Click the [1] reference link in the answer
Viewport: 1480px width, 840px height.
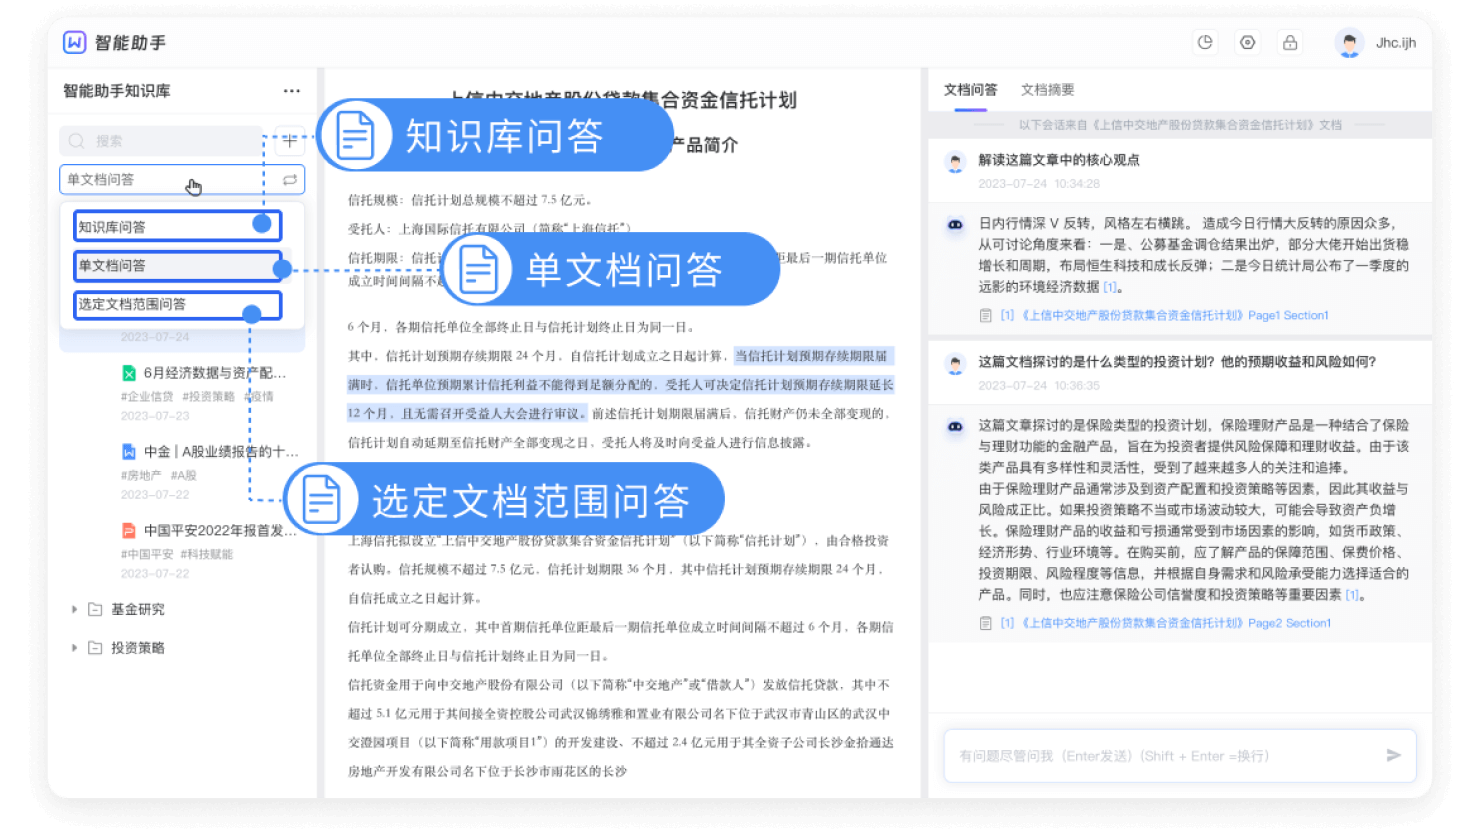[1110, 286]
